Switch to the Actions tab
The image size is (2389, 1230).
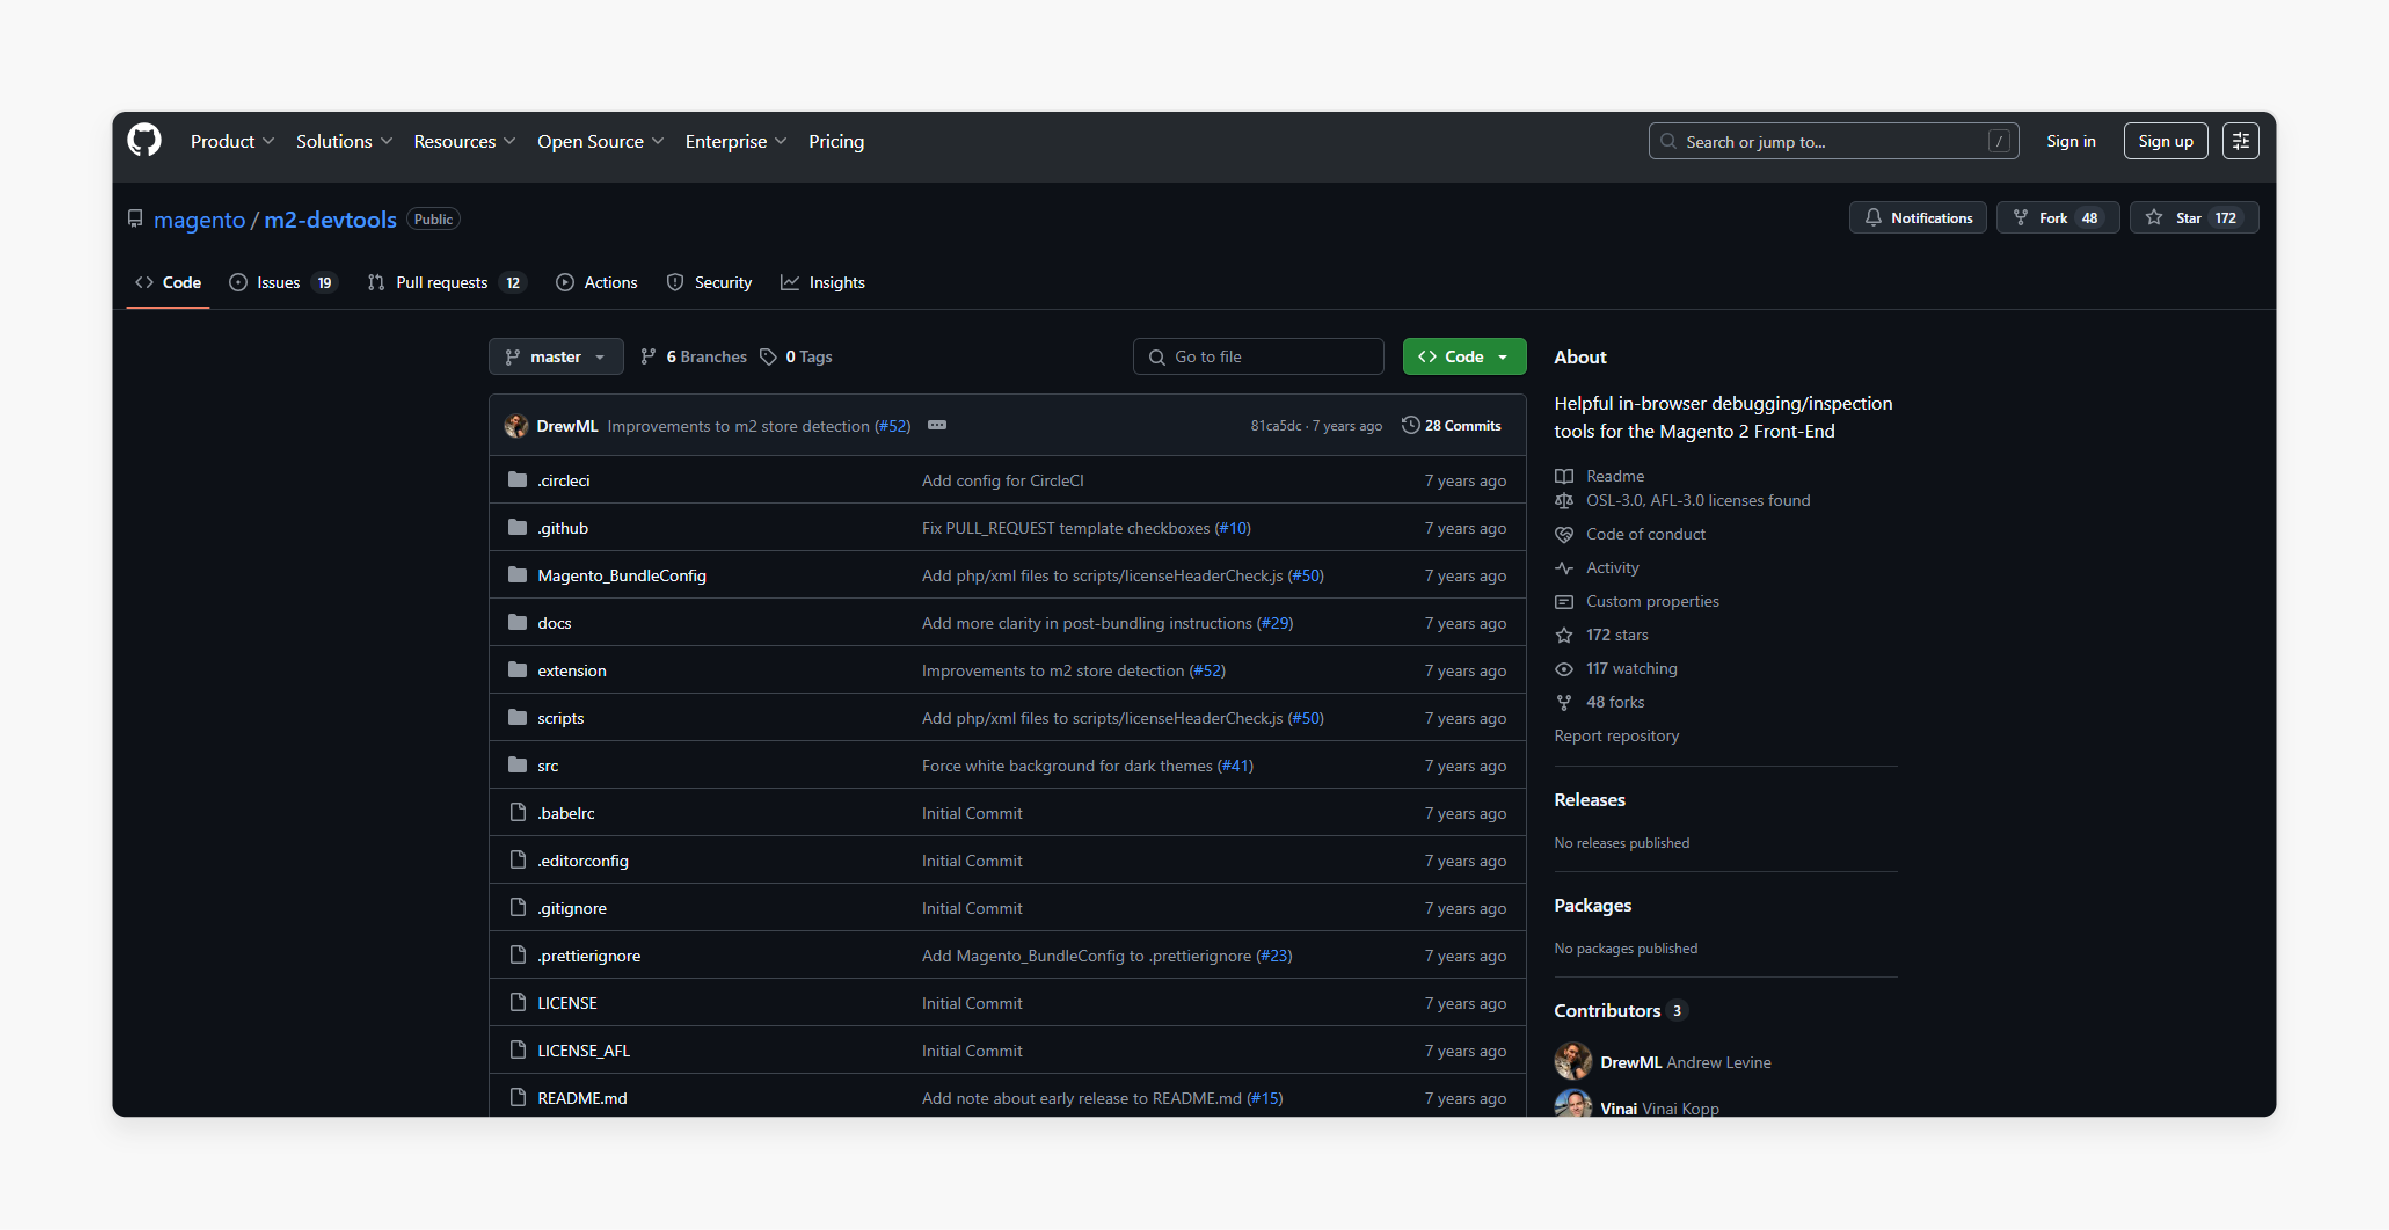pos(597,282)
